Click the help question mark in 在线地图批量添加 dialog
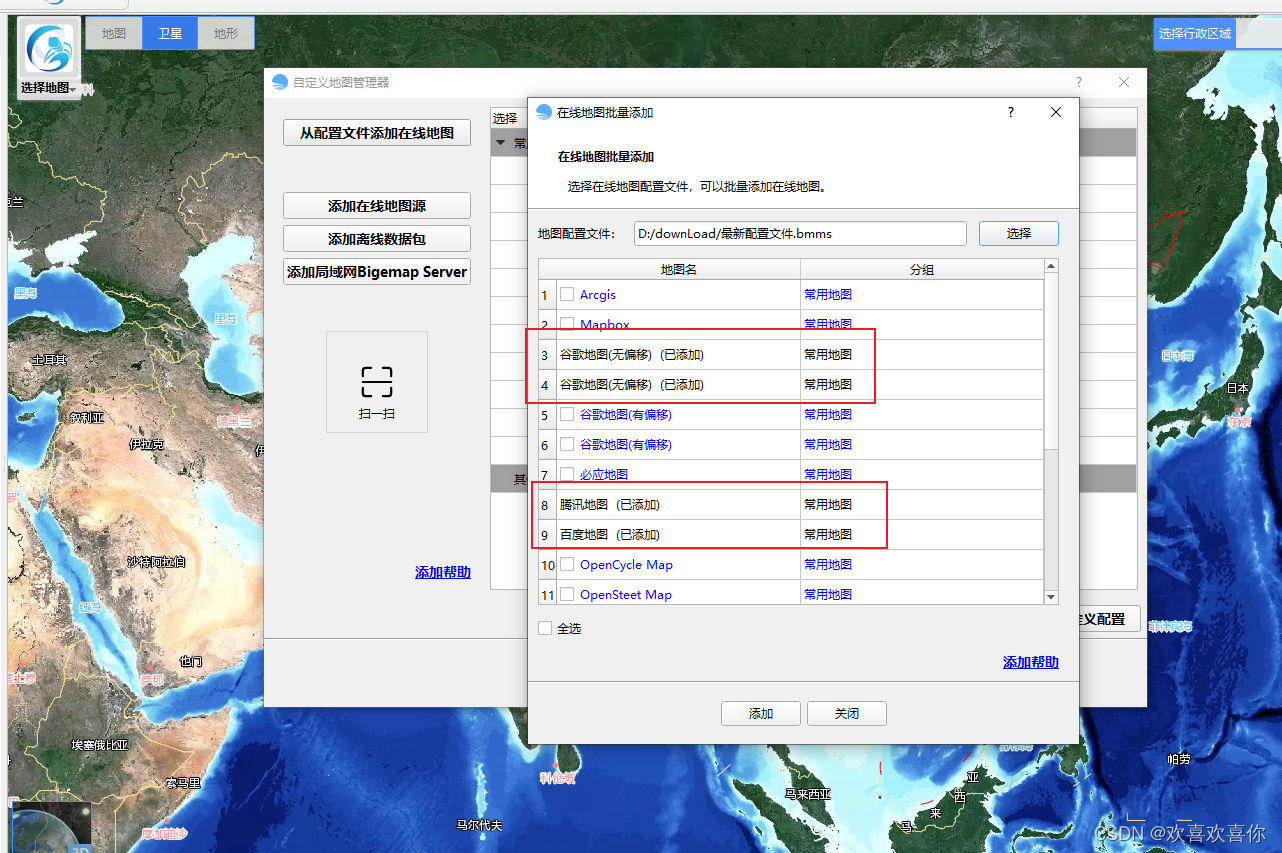1282x853 pixels. [1011, 112]
